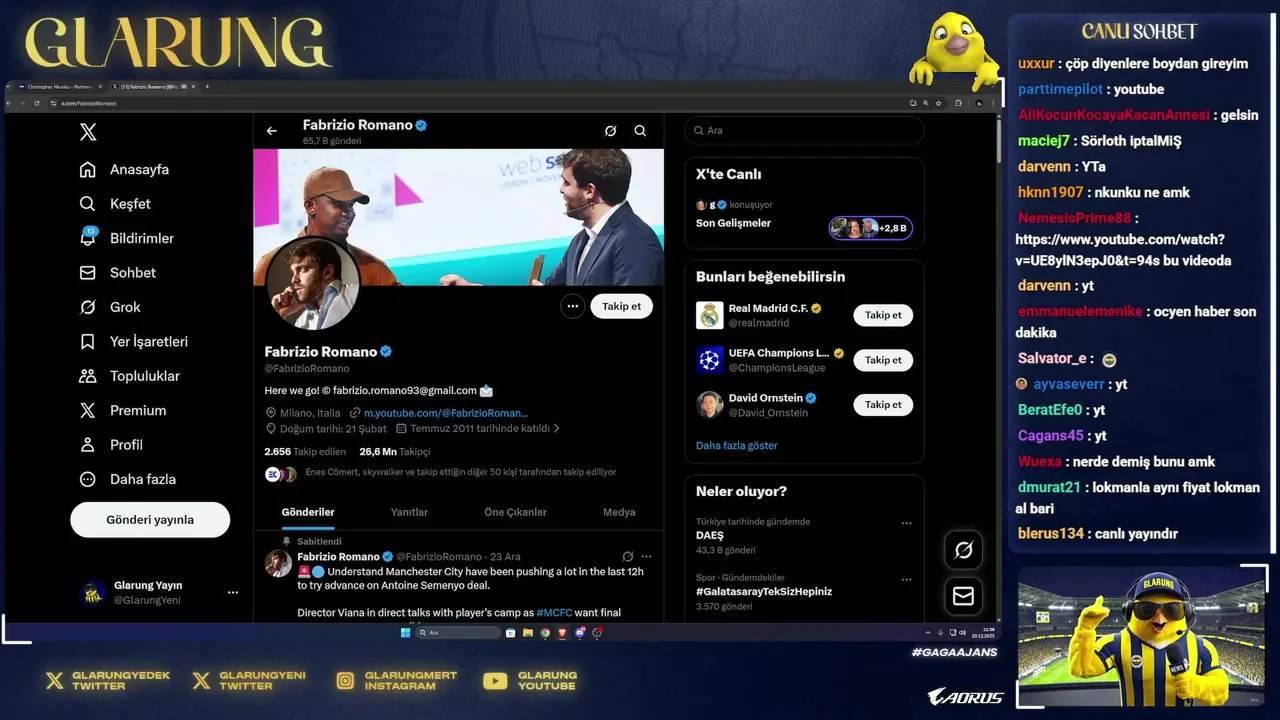The image size is (1280, 720).
Task: Go back with the profile arrow
Action: (x=271, y=131)
